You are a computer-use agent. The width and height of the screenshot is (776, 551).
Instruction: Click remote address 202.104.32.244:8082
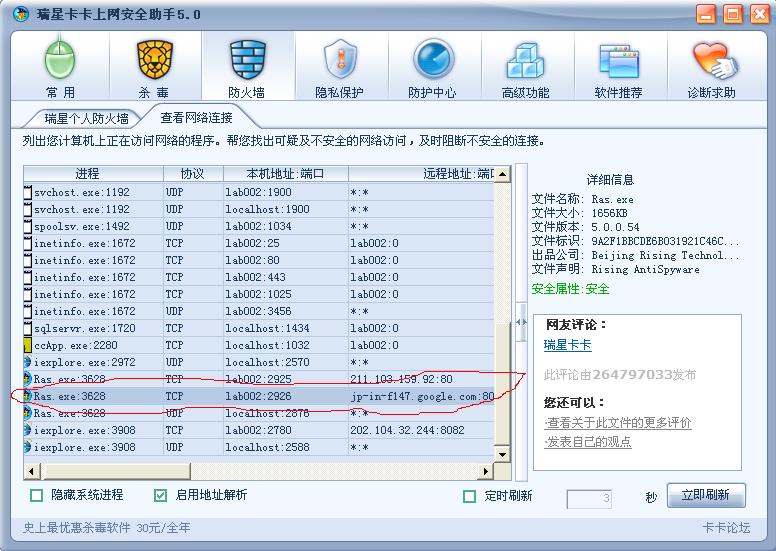(x=407, y=430)
